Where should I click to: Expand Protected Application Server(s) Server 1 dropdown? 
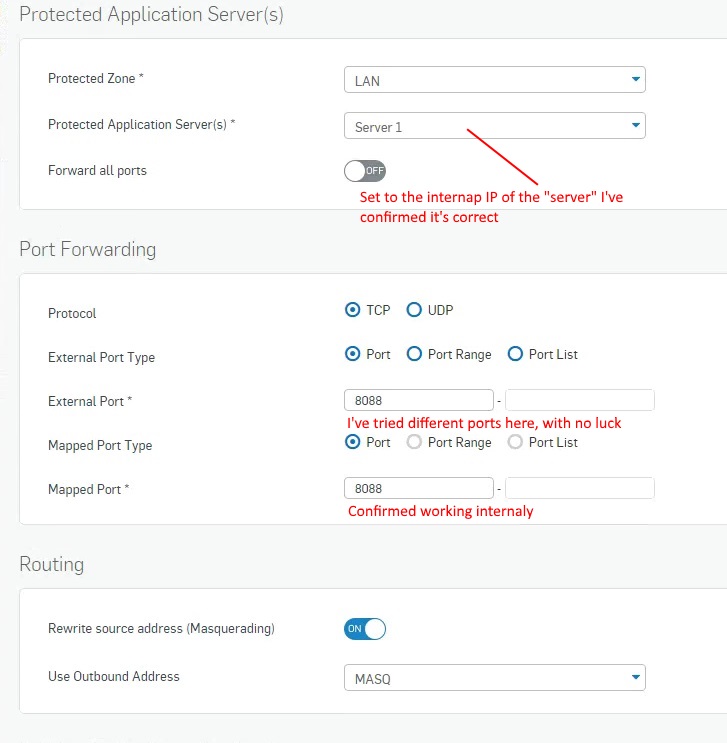(x=494, y=126)
